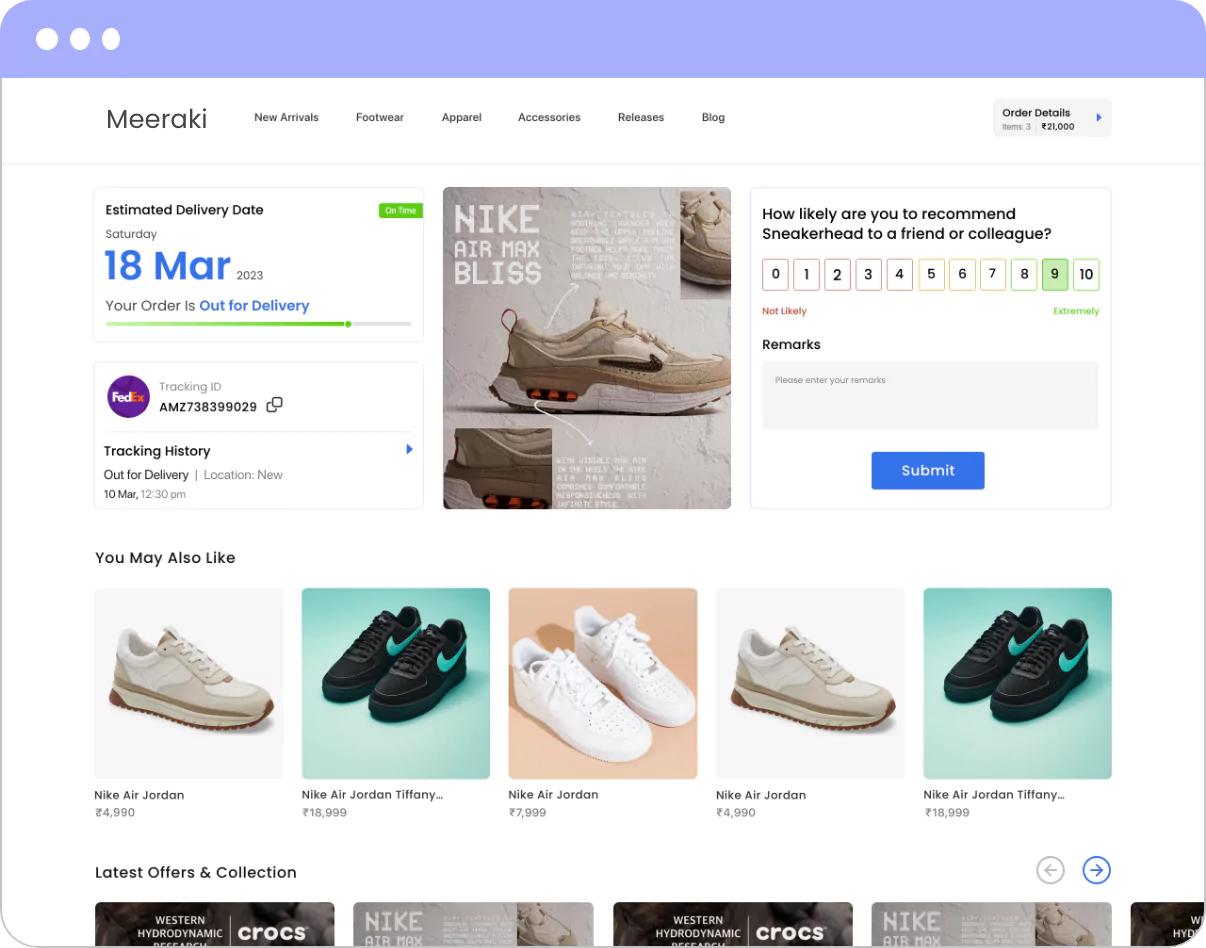Screen dimensions: 1206x948
Task: Pick rating 10 Extremely likely
Action: (1086, 274)
